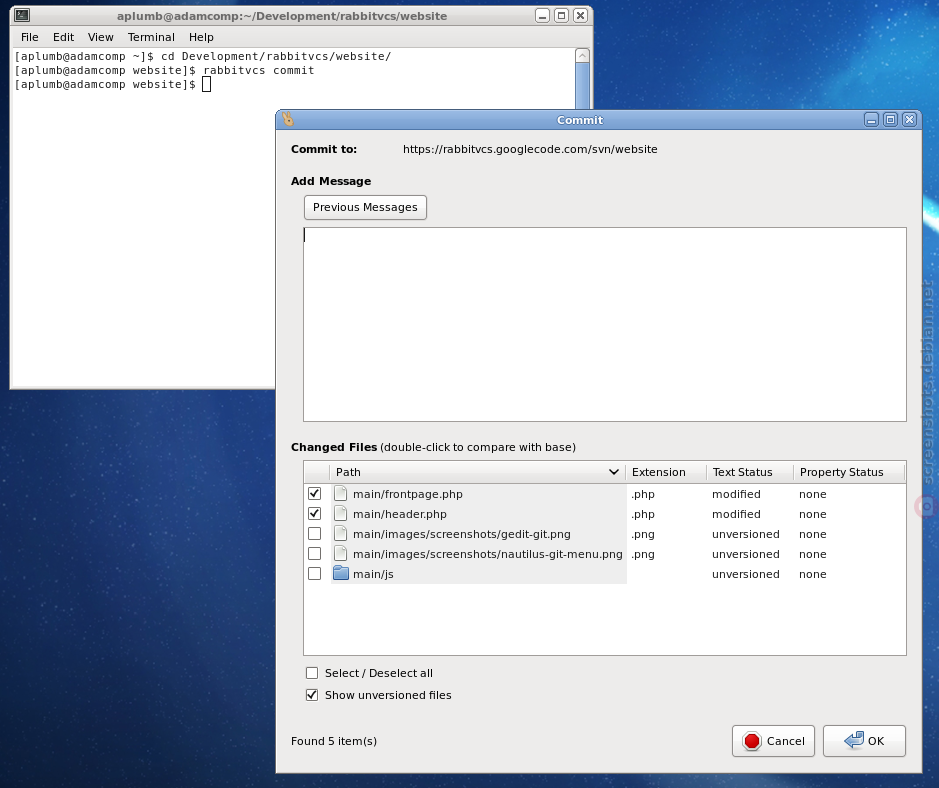Click the file icon beside nautilus-git-menu.png
939x788 pixels.
341,554
